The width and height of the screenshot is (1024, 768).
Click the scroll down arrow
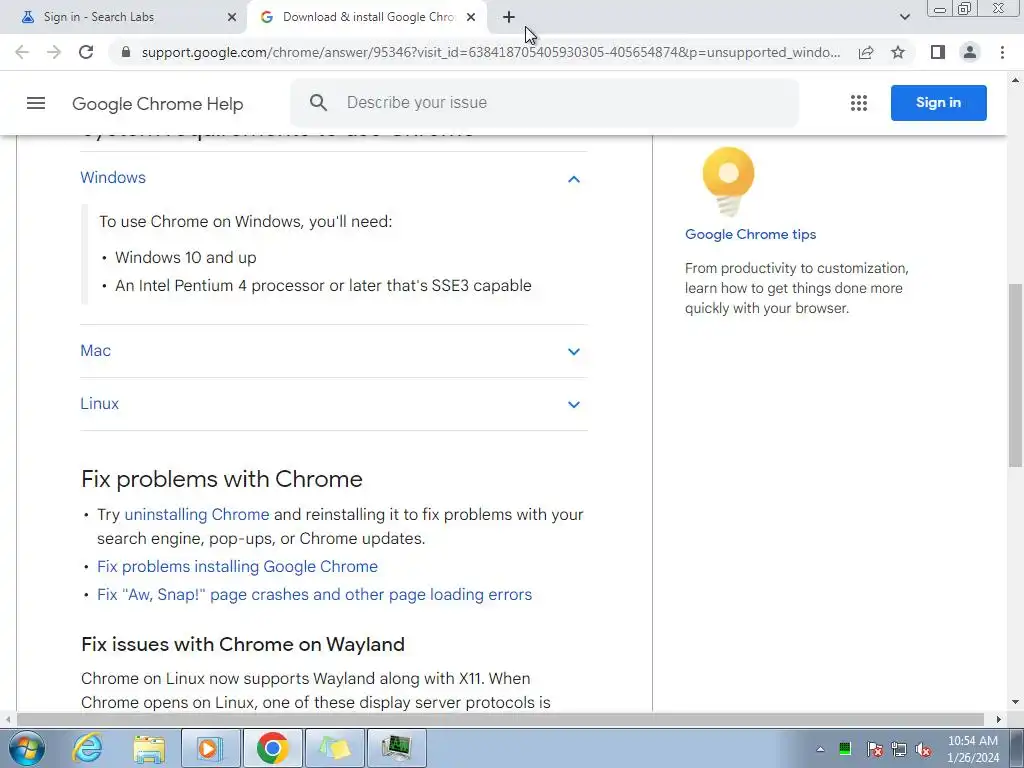[x=1016, y=703]
